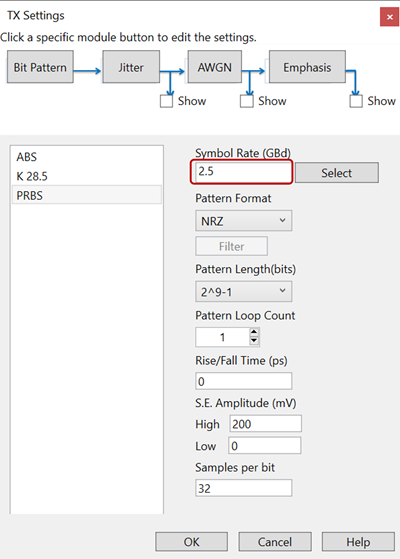The height and width of the screenshot is (559, 400).
Task: Enable Show checkbox after Jitter
Action: 166,101
